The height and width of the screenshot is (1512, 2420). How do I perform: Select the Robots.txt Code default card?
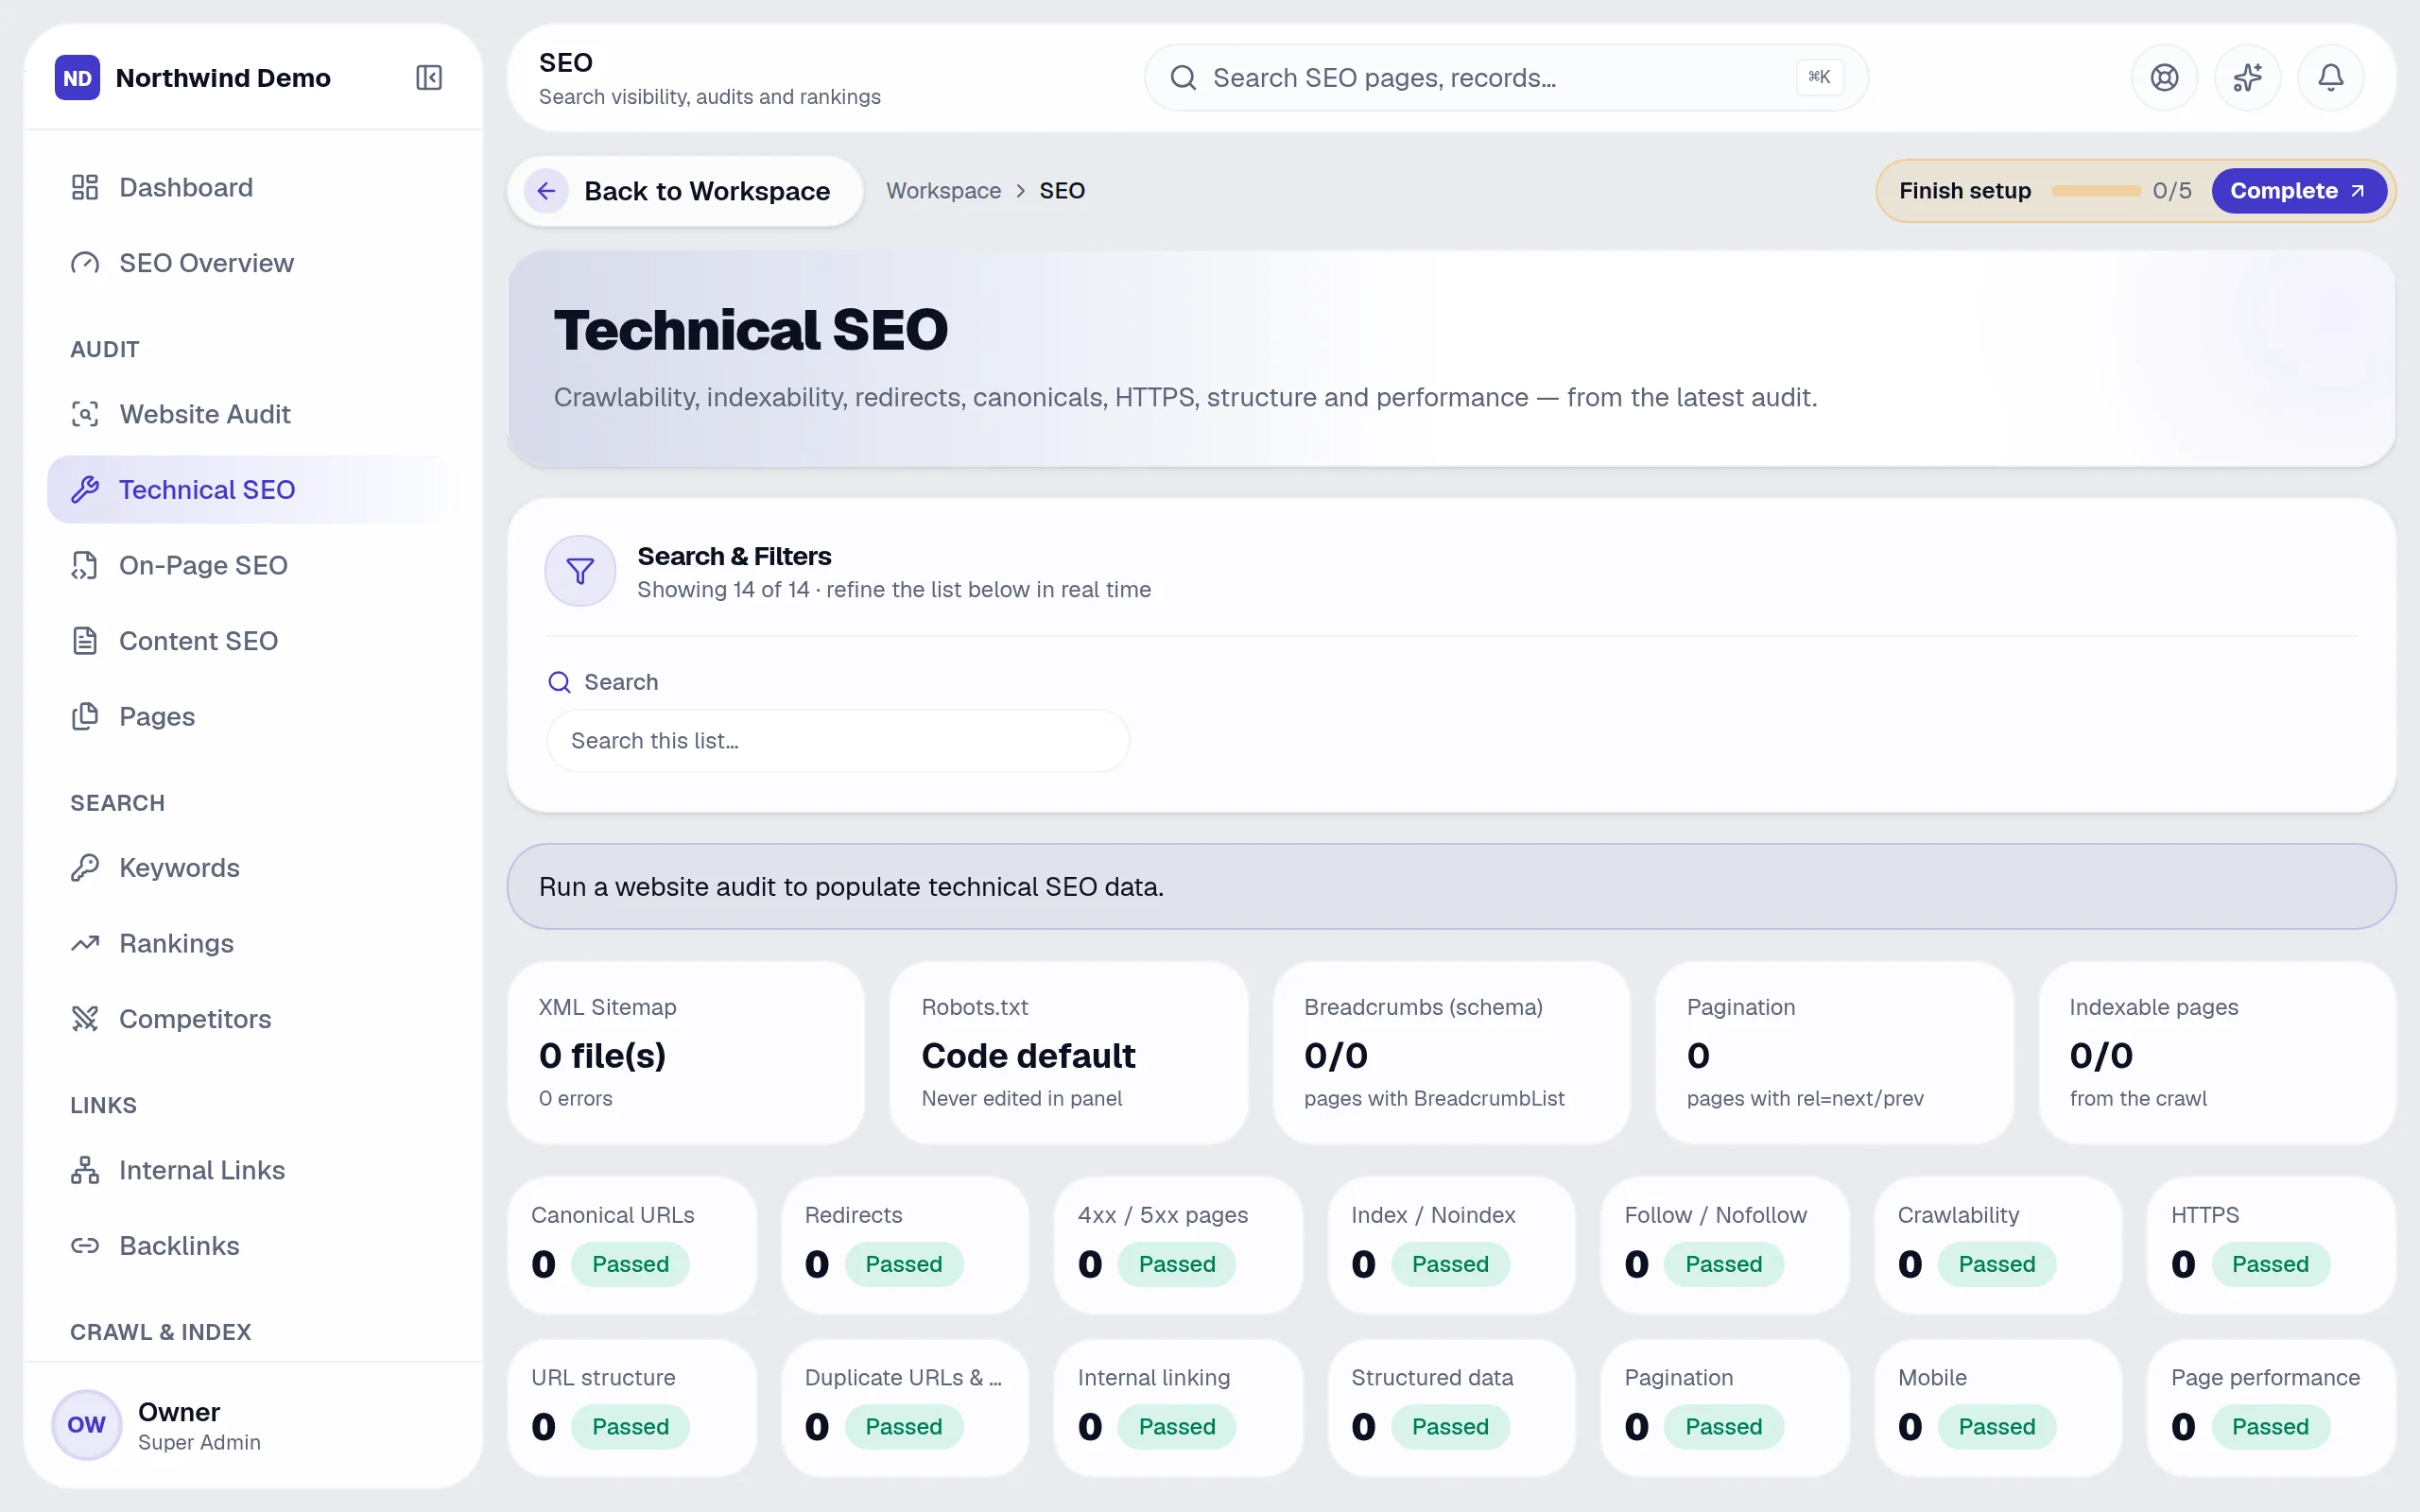[1069, 1053]
